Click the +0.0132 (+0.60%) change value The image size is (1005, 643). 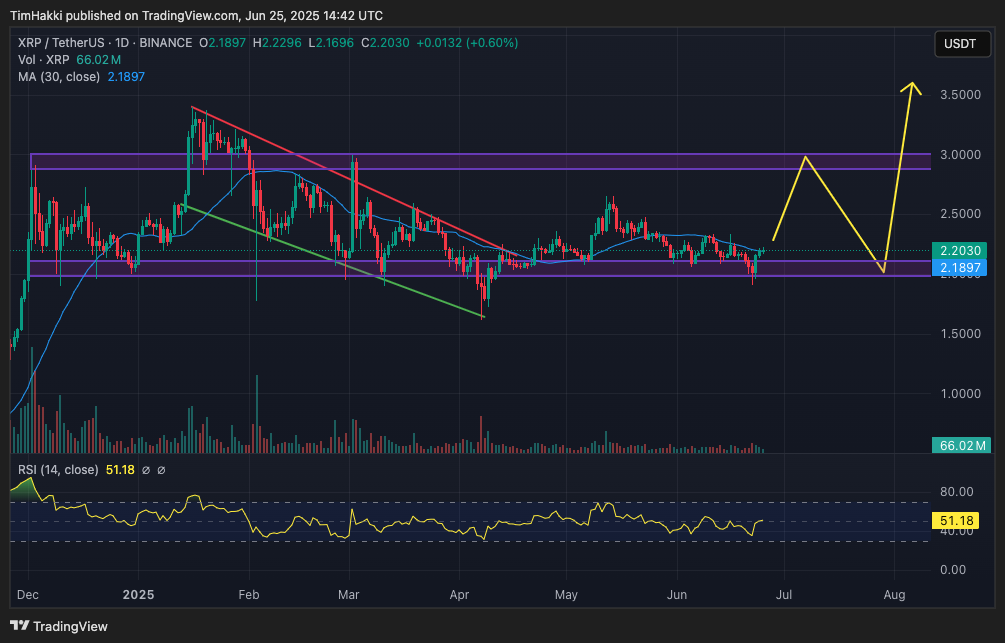pyautogui.click(x=467, y=43)
